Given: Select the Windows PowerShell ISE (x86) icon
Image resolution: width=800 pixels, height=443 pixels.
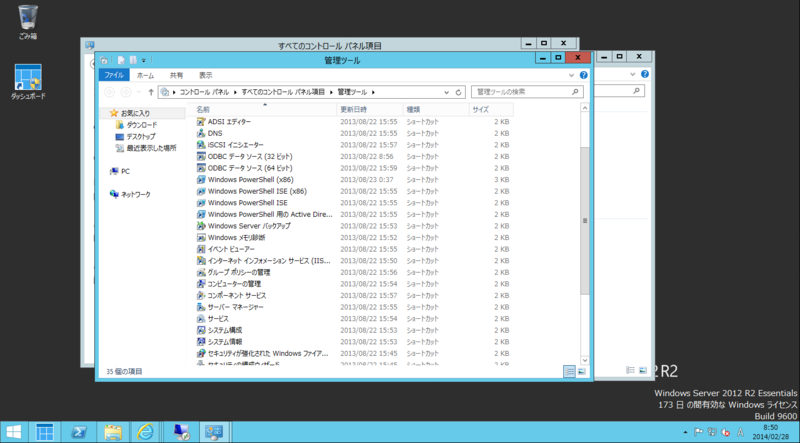Looking at the screenshot, I should point(201,191).
